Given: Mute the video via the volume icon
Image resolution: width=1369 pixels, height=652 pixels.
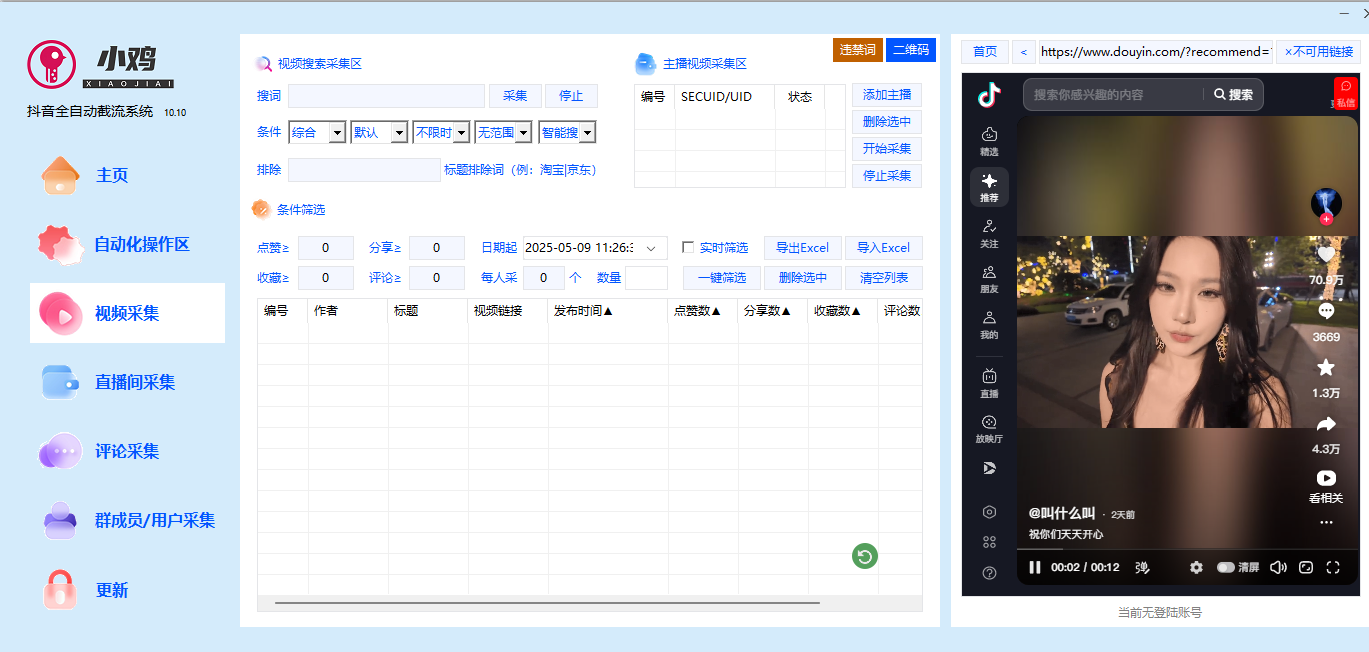Looking at the screenshot, I should tap(1278, 567).
